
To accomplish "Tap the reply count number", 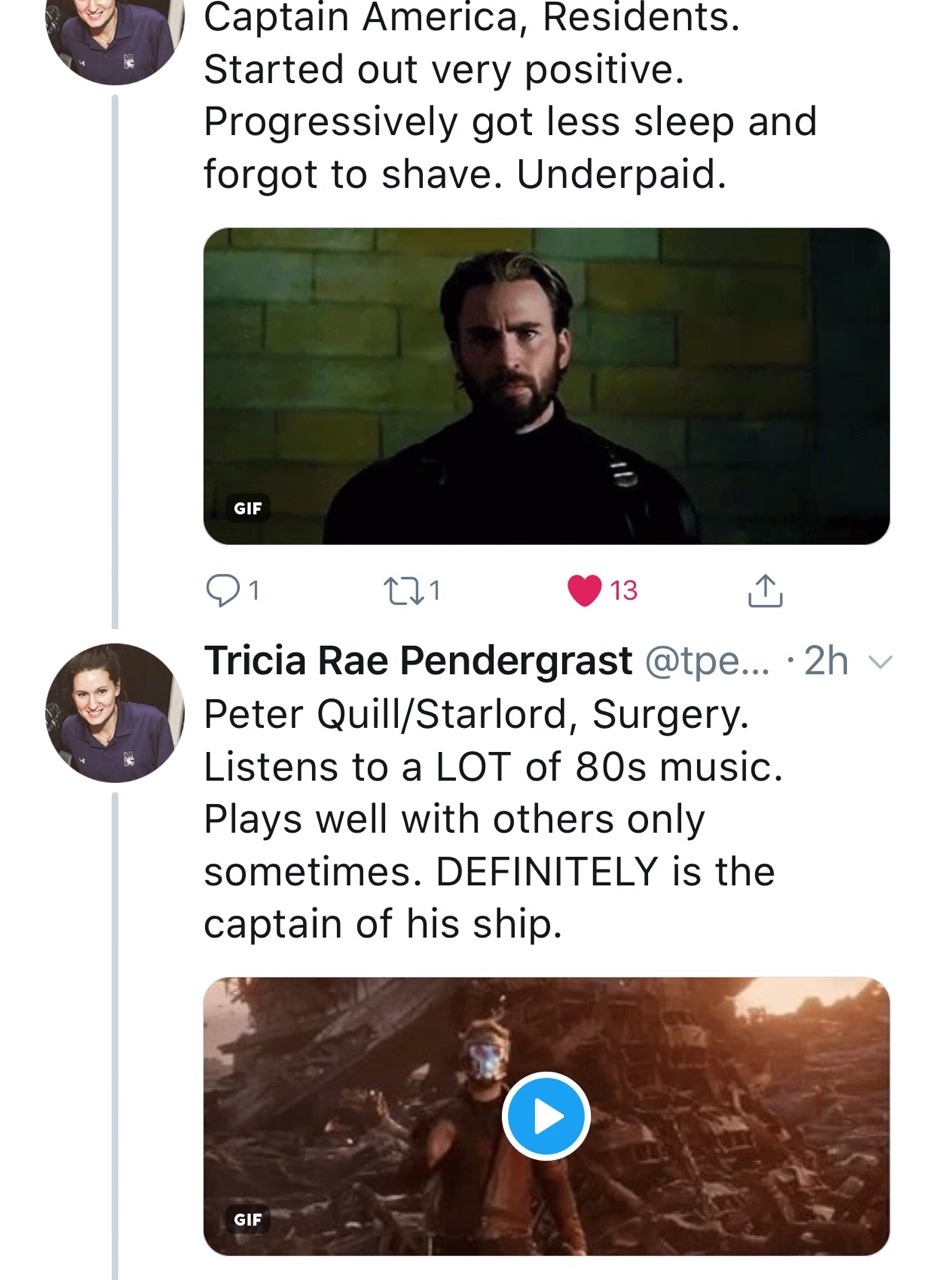I will point(254,592).
